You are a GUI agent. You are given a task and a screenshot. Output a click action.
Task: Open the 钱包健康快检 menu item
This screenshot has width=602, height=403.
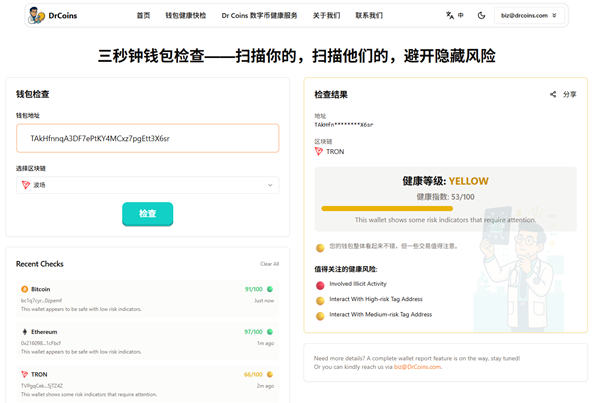(186, 15)
